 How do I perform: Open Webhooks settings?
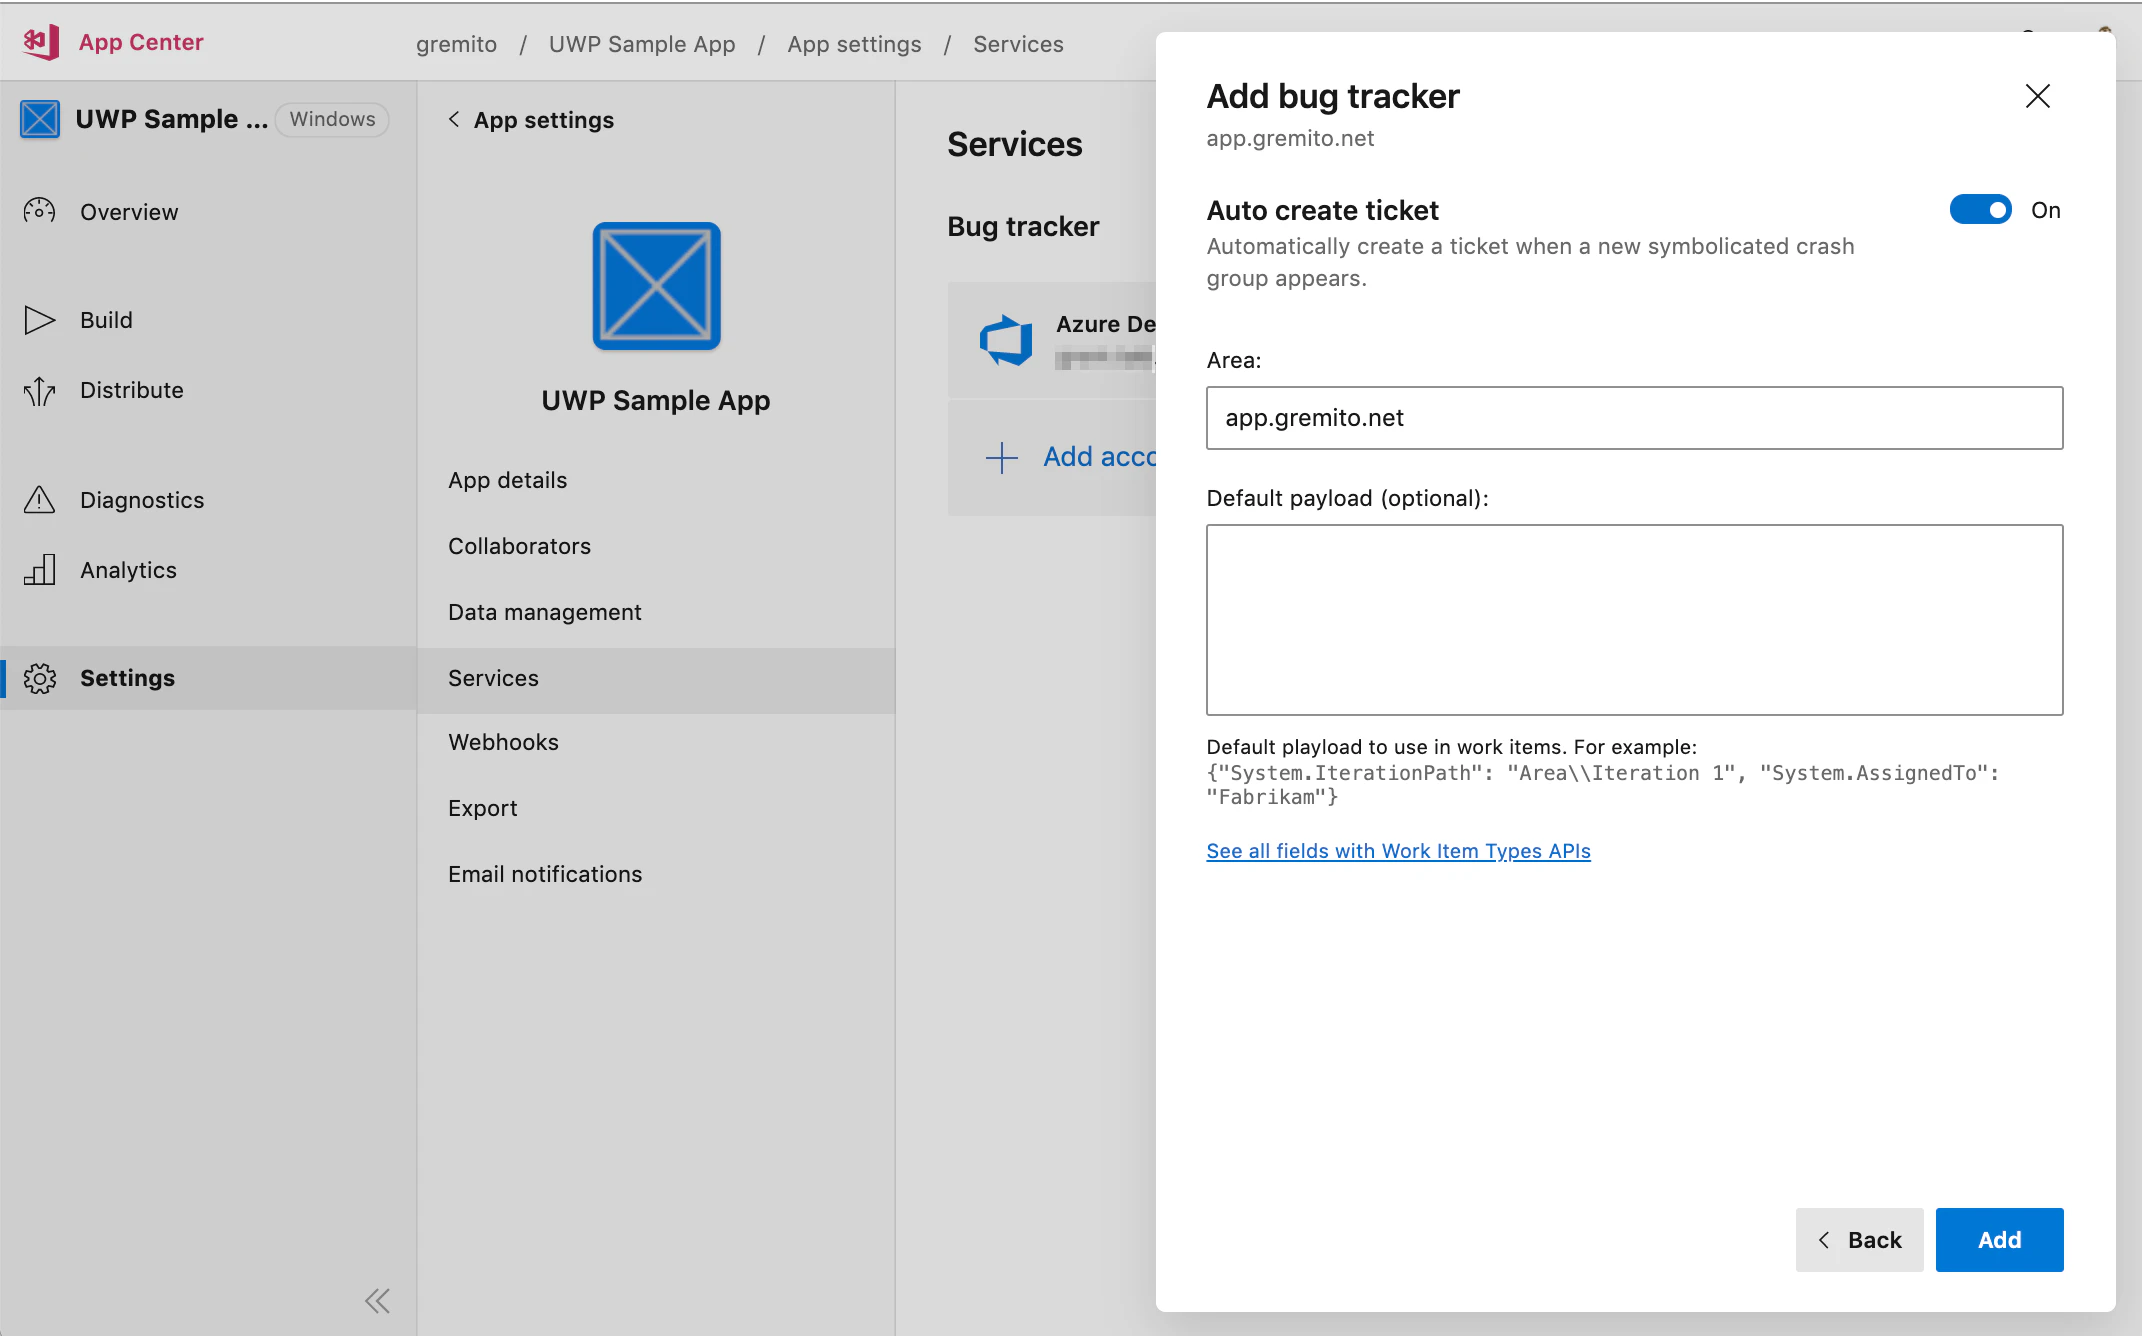(503, 742)
